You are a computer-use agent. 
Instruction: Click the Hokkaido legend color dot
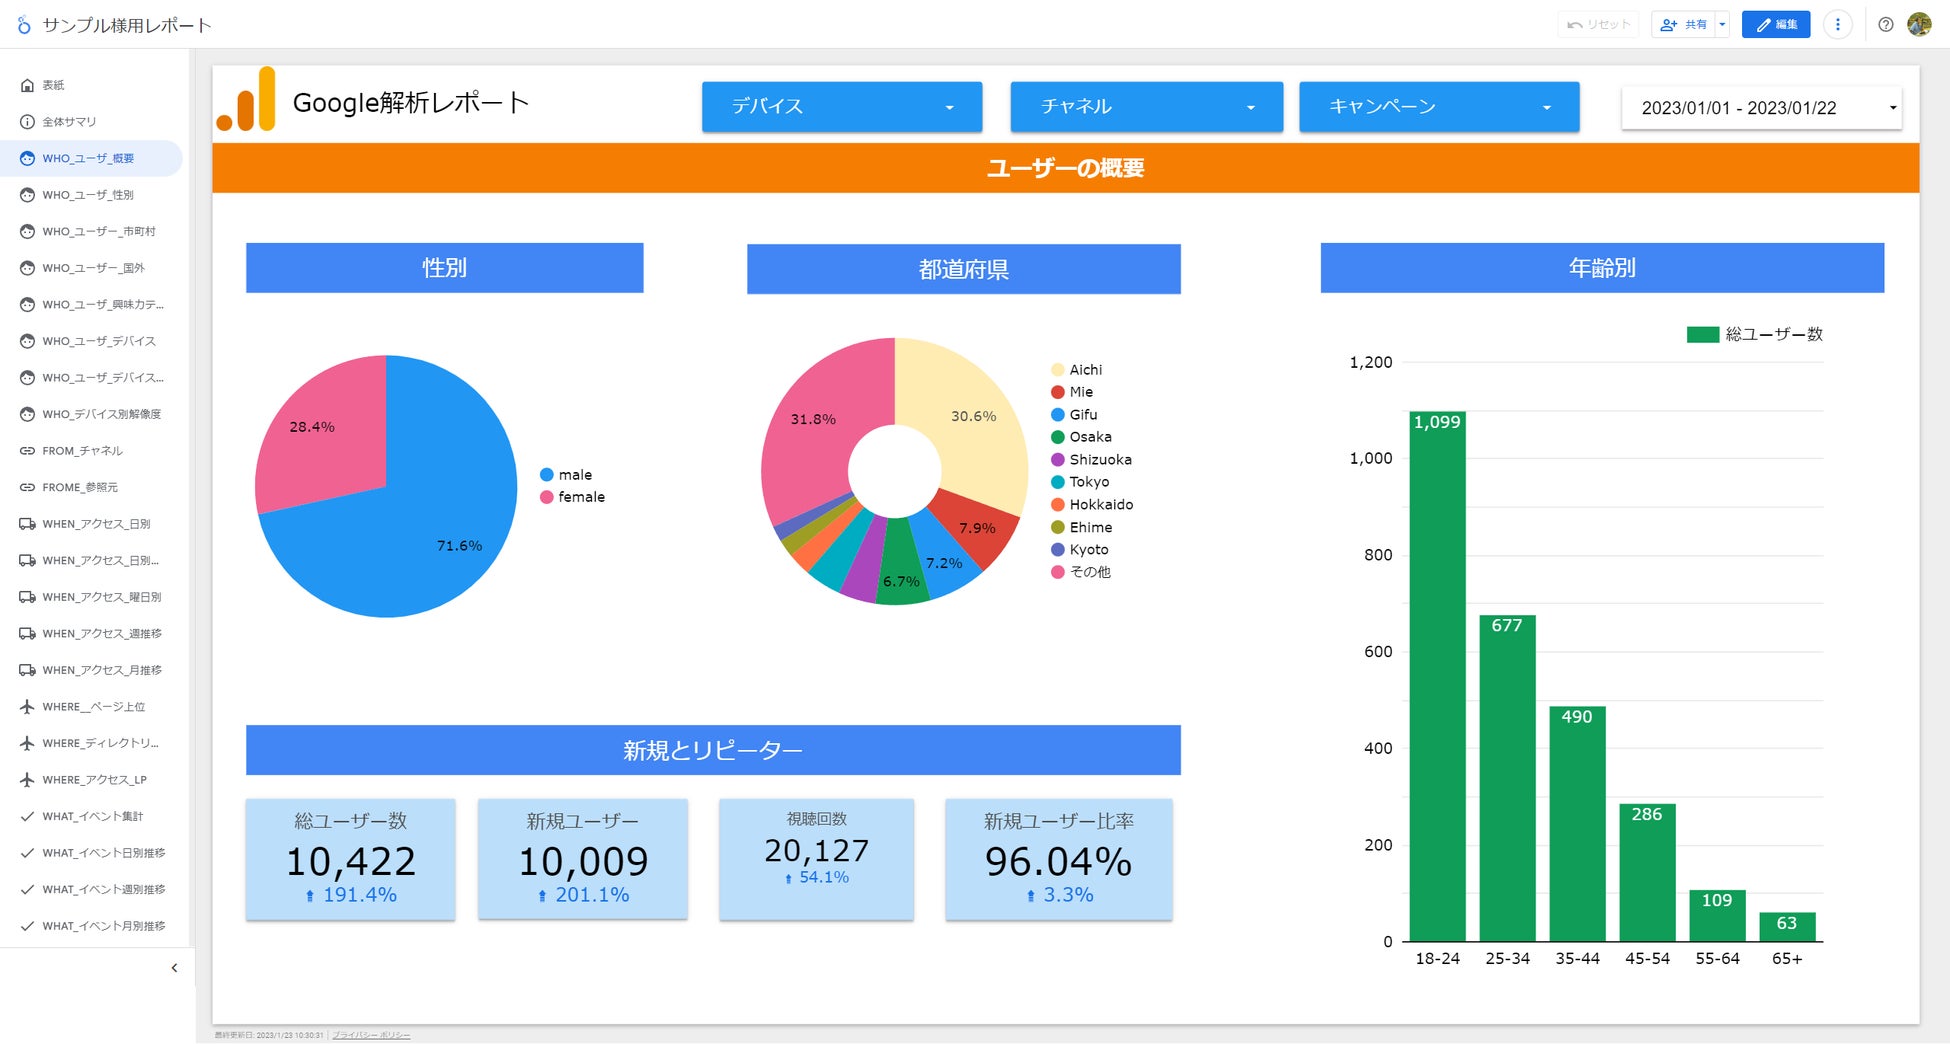(1058, 505)
